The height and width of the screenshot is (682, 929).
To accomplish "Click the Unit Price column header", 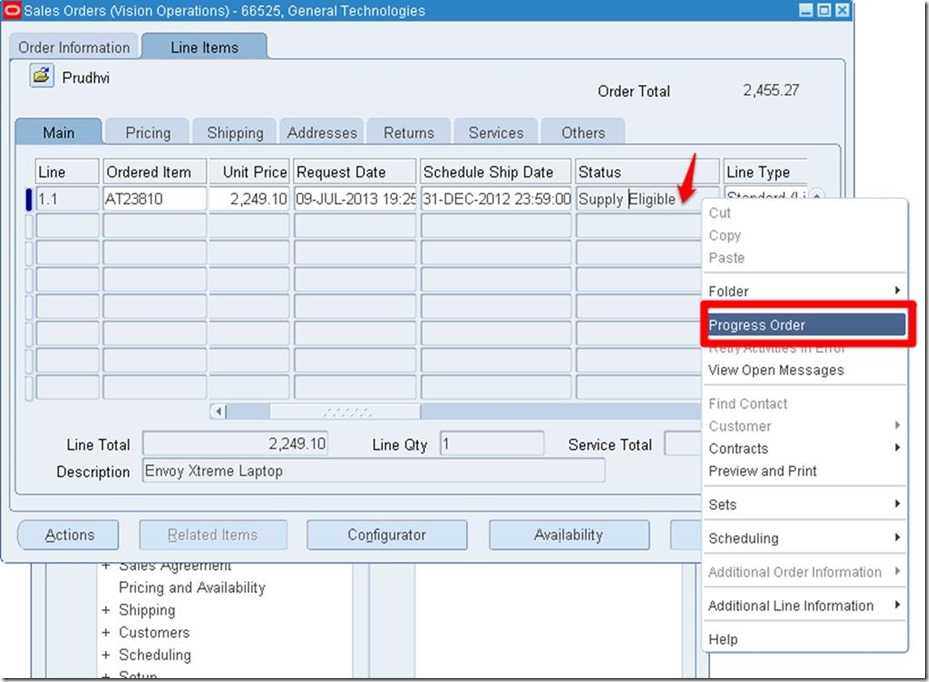I will 249,172.
